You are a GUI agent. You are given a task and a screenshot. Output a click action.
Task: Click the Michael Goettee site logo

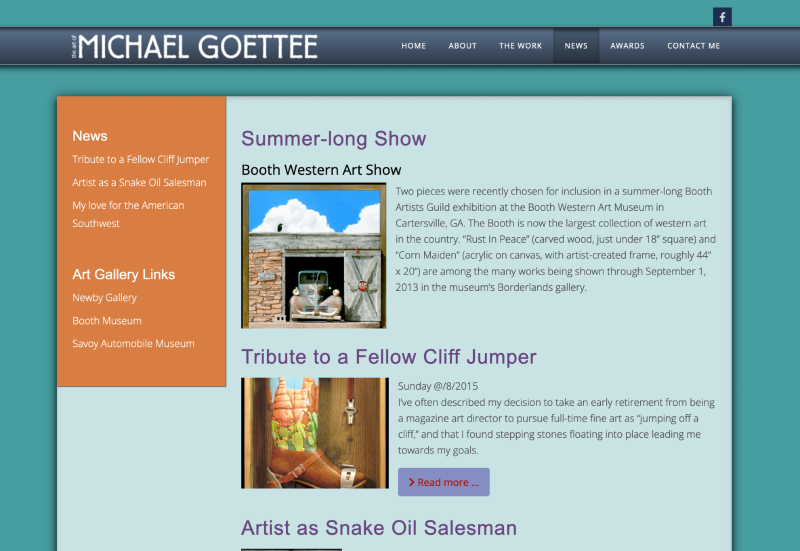tap(196, 46)
